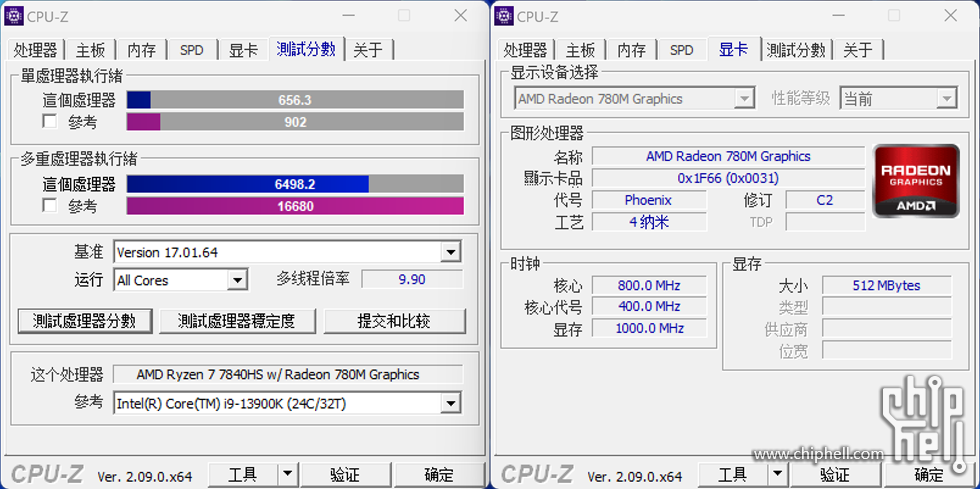Image resolution: width=980 pixels, height=489 pixels.
Task: Open AMD Radeon 780M display device dropdown
Action: pyautogui.click(x=744, y=98)
